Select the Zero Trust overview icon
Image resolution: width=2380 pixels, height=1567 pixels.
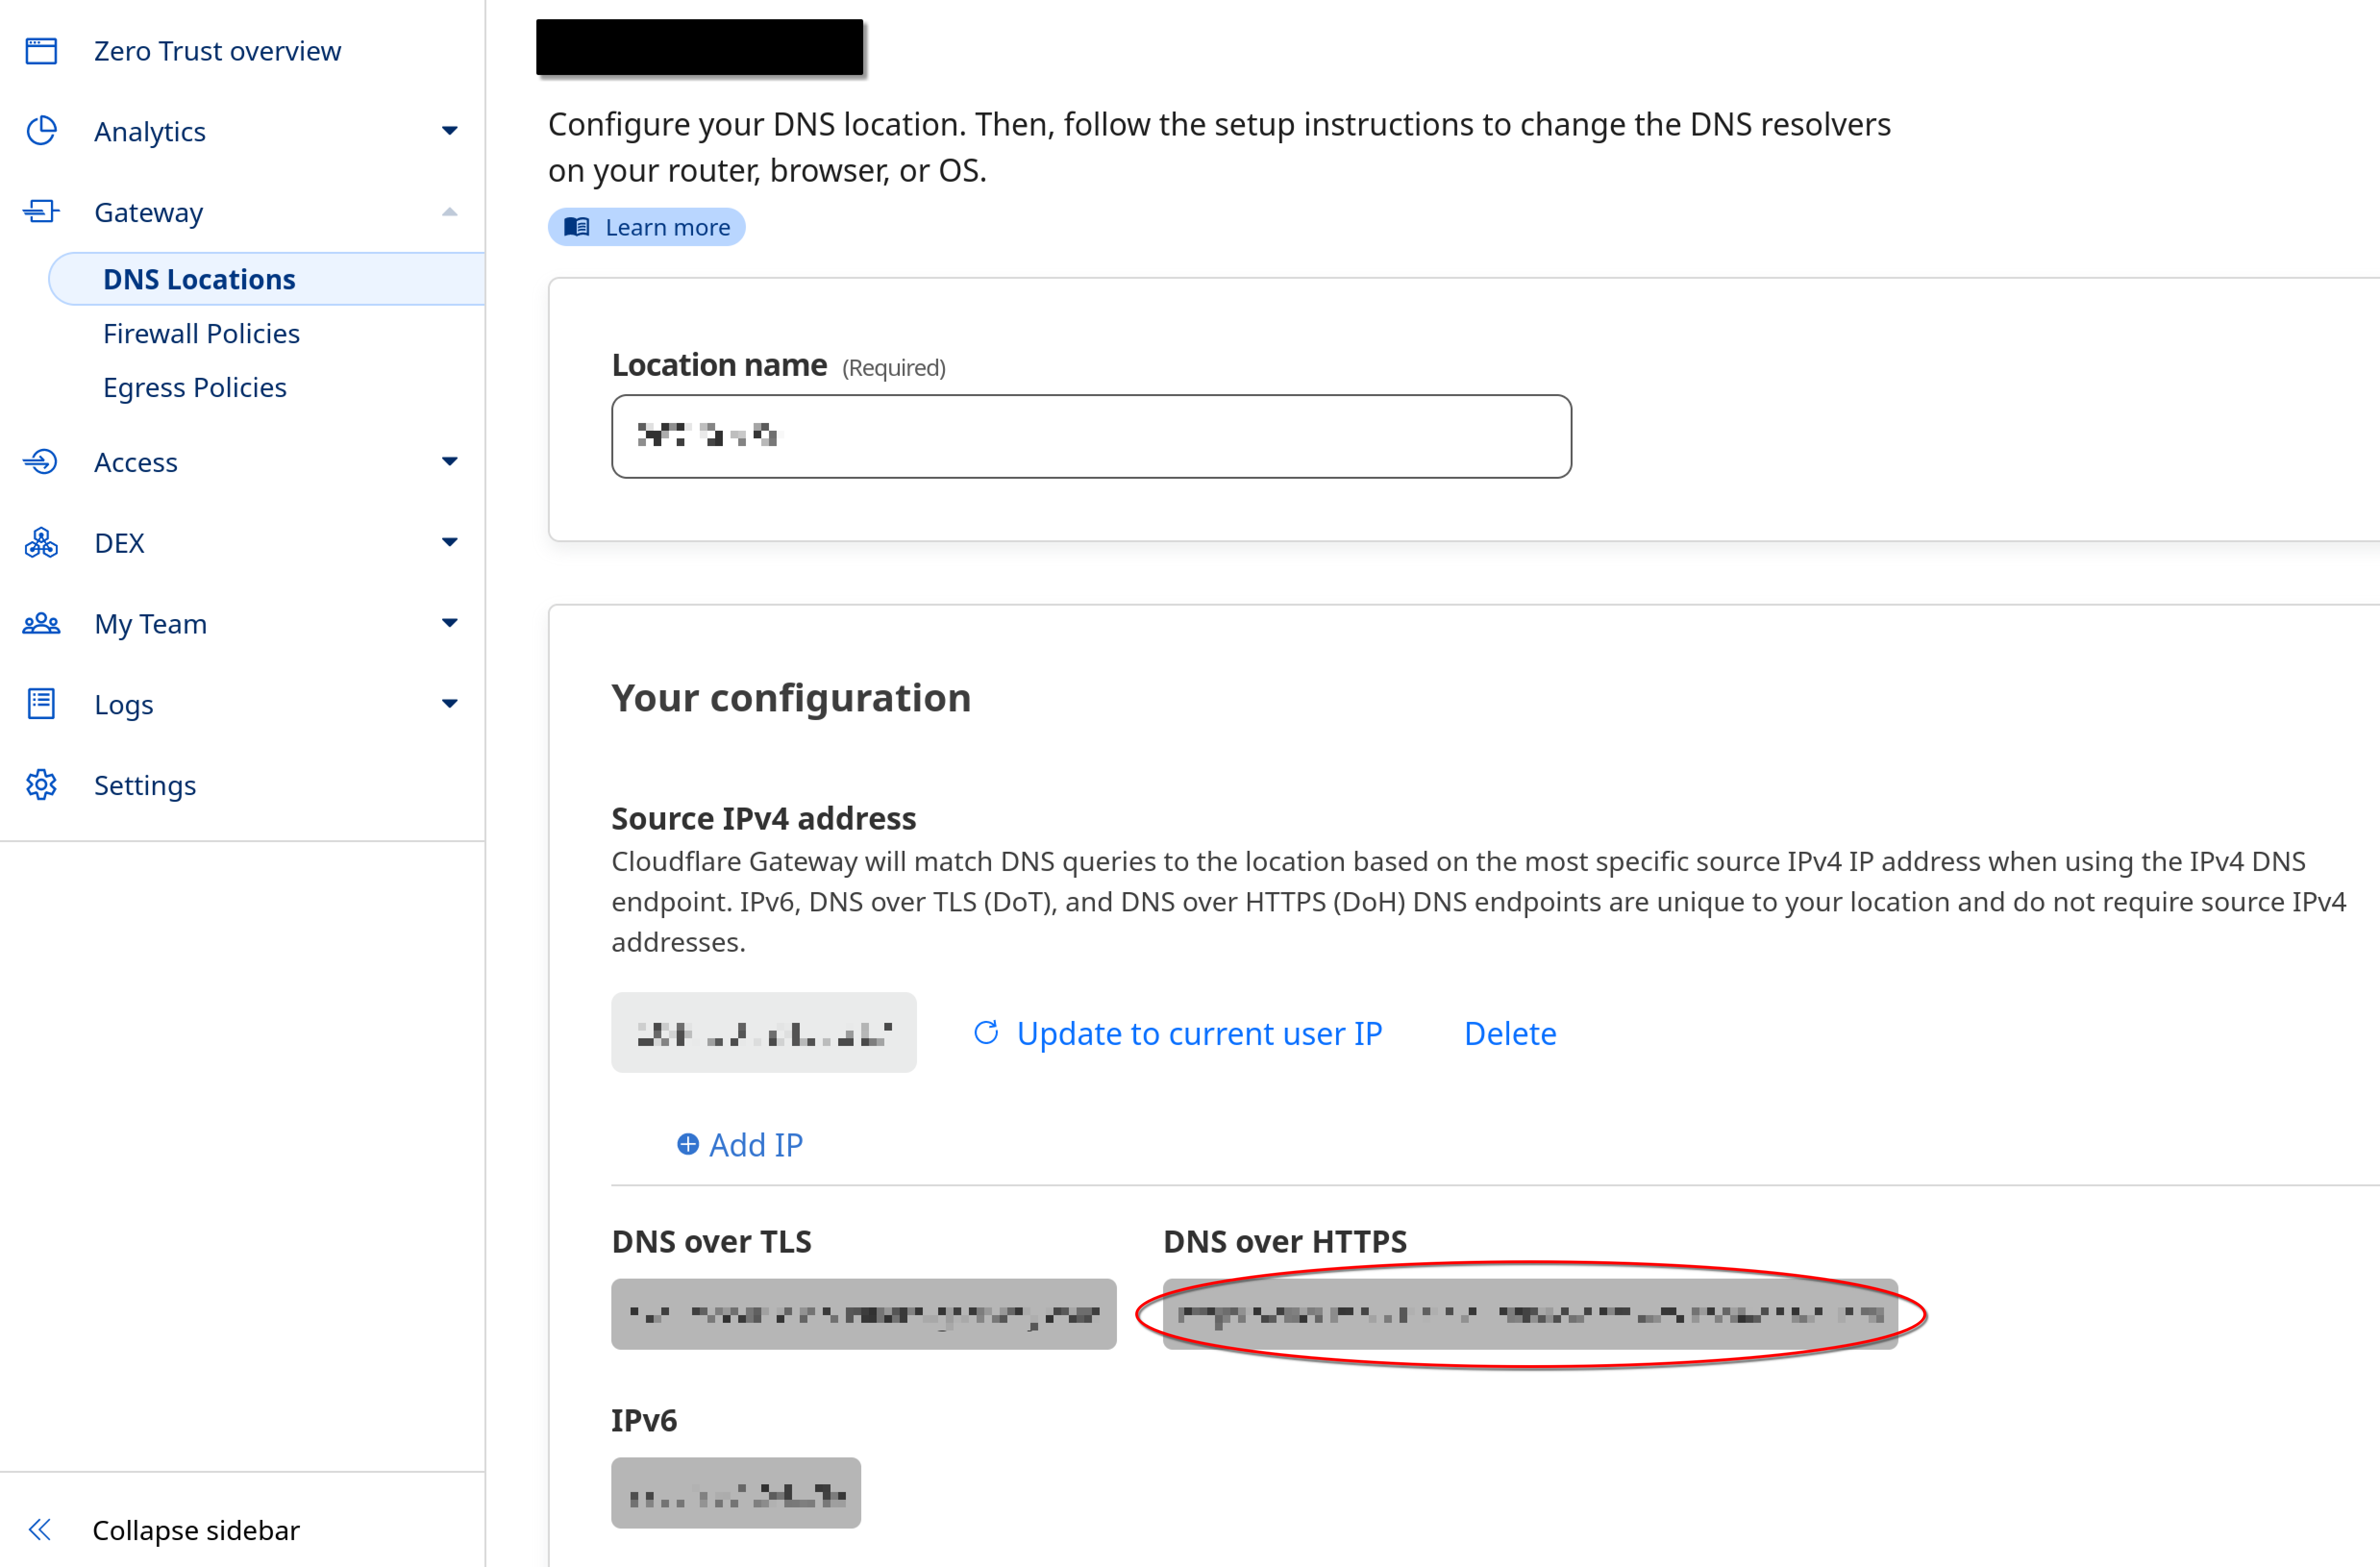[41, 50]
